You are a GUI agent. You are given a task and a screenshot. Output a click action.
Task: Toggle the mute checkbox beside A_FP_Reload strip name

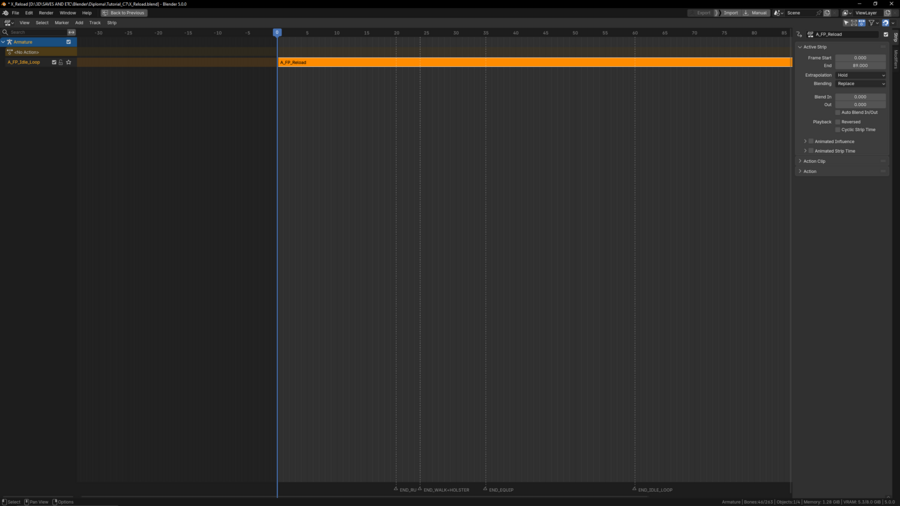tap(886, 34)
